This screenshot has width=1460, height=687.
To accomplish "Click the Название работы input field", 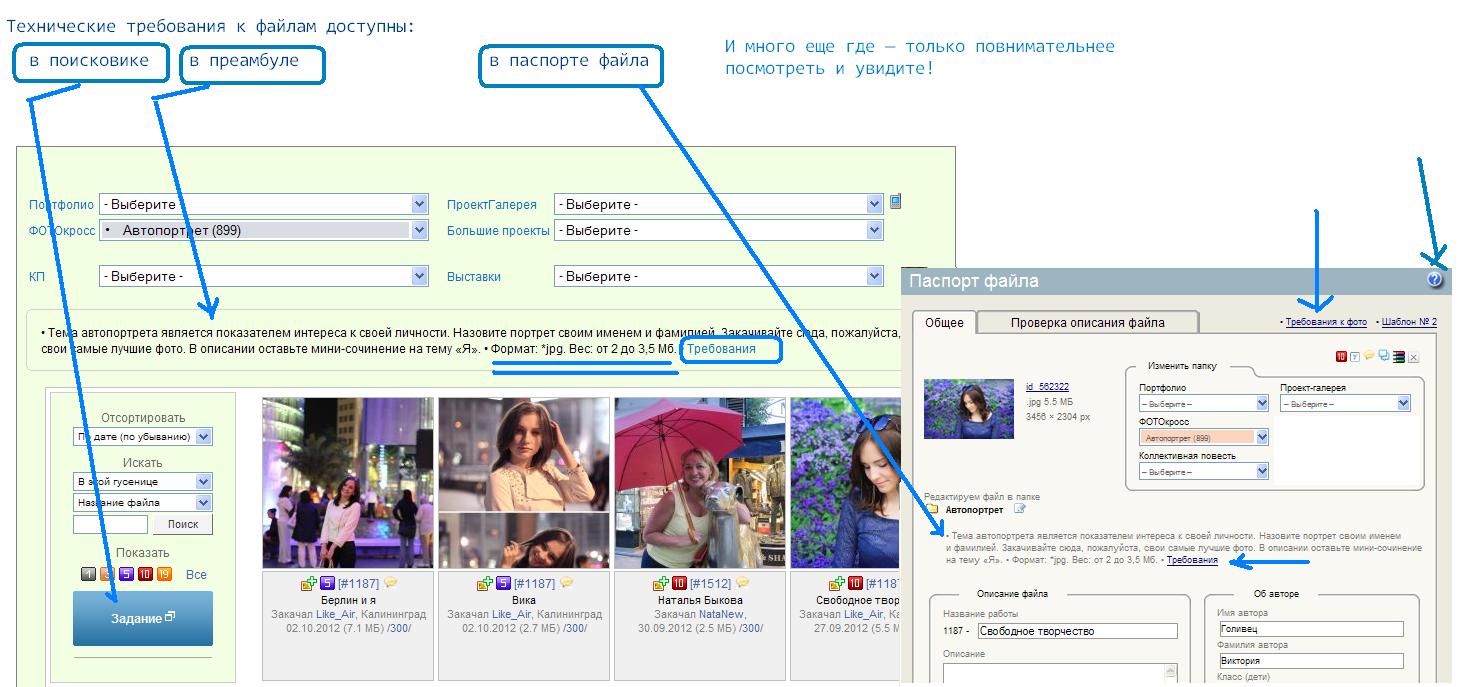I will coord(1077,631).
